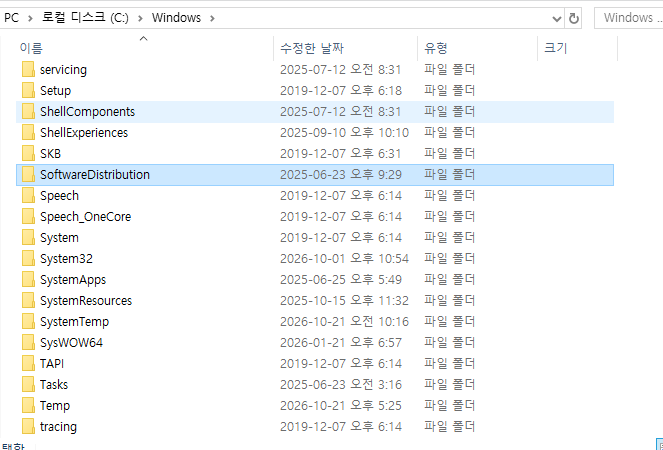Click the PC breadcrumb segment

11,18
